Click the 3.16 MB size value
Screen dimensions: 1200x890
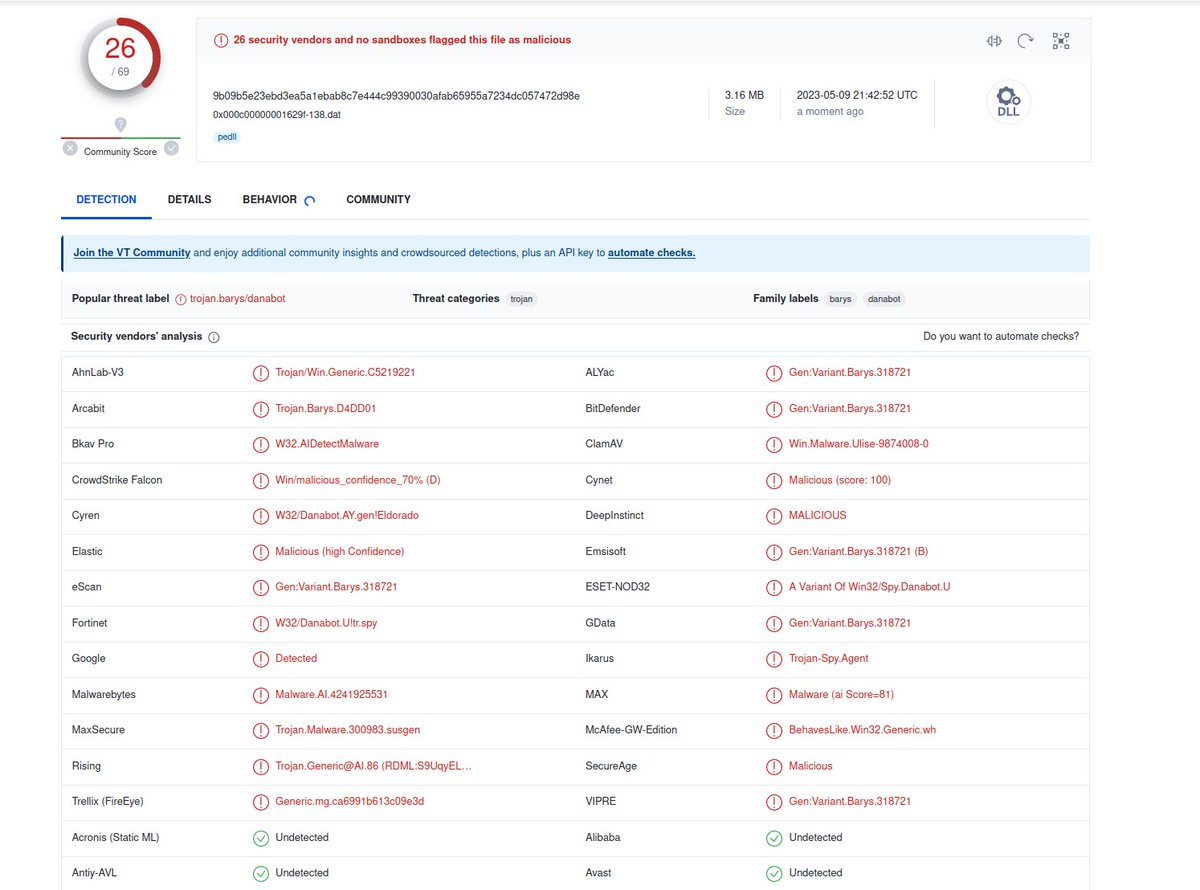(x=744, y=95)
